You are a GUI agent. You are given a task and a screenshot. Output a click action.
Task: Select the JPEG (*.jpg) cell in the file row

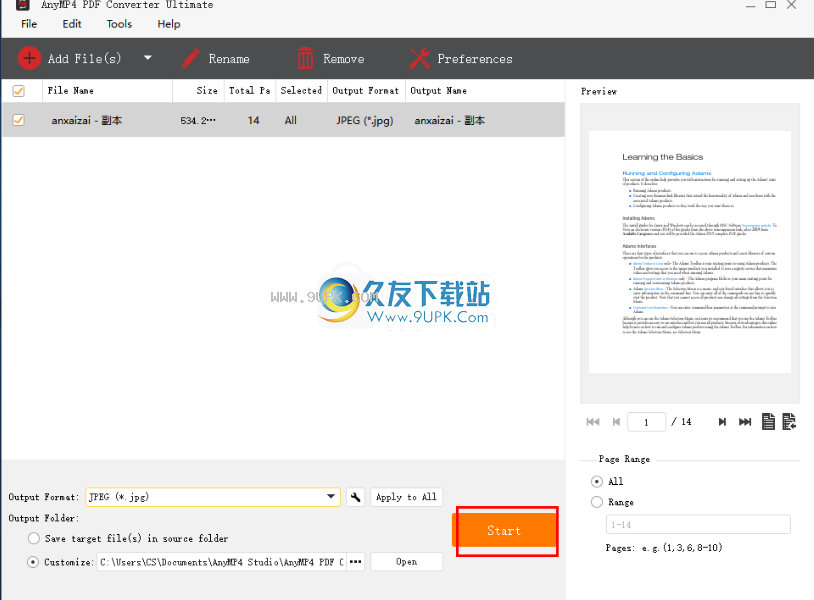click(x=364, y=120)
